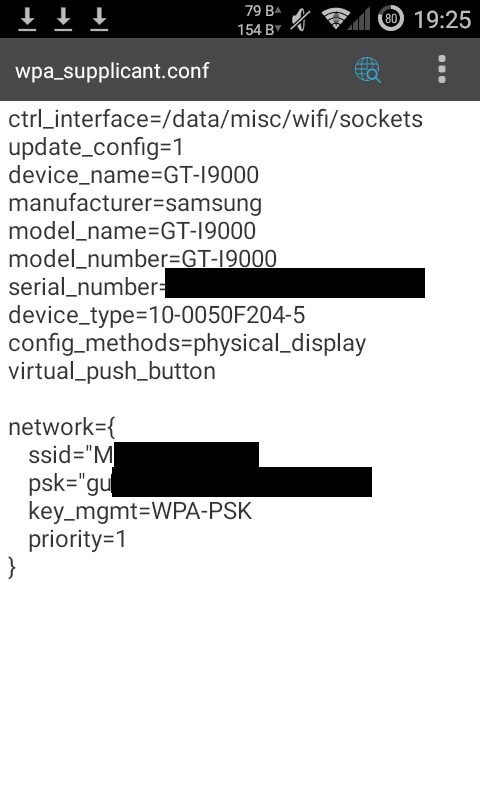
Task: Tap the cellular signal bars icon
Action: [360, 20]
